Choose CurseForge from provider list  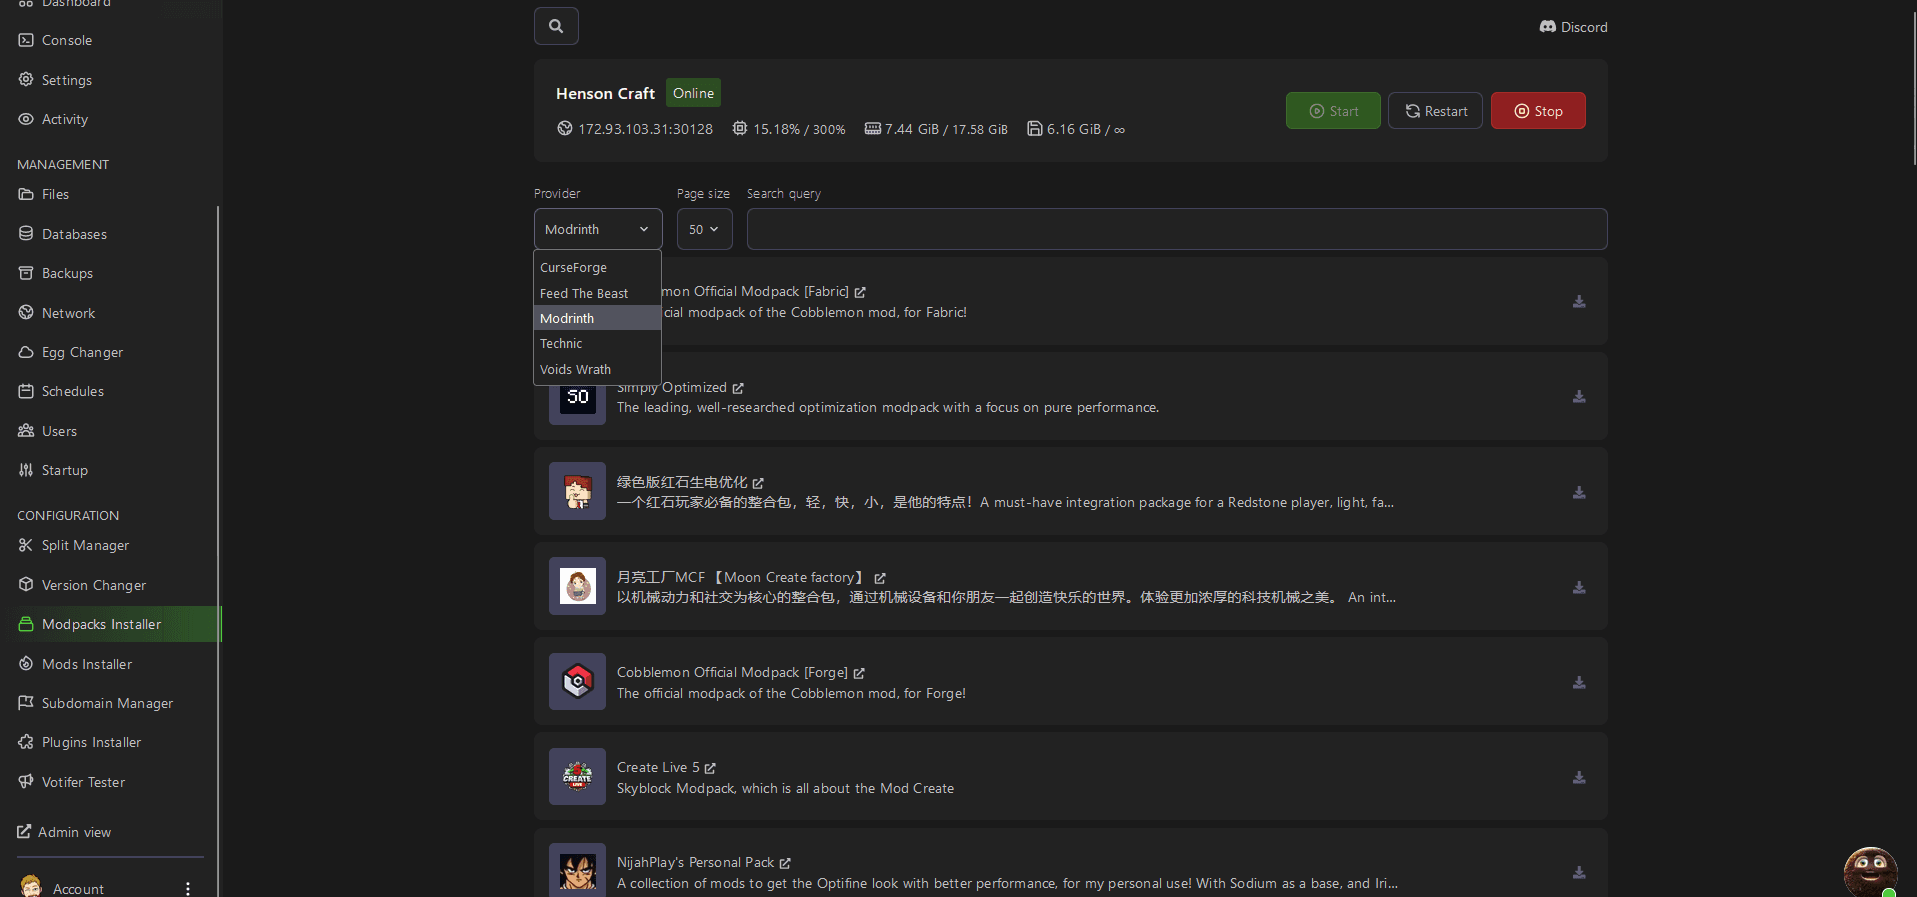pos(598,268)
